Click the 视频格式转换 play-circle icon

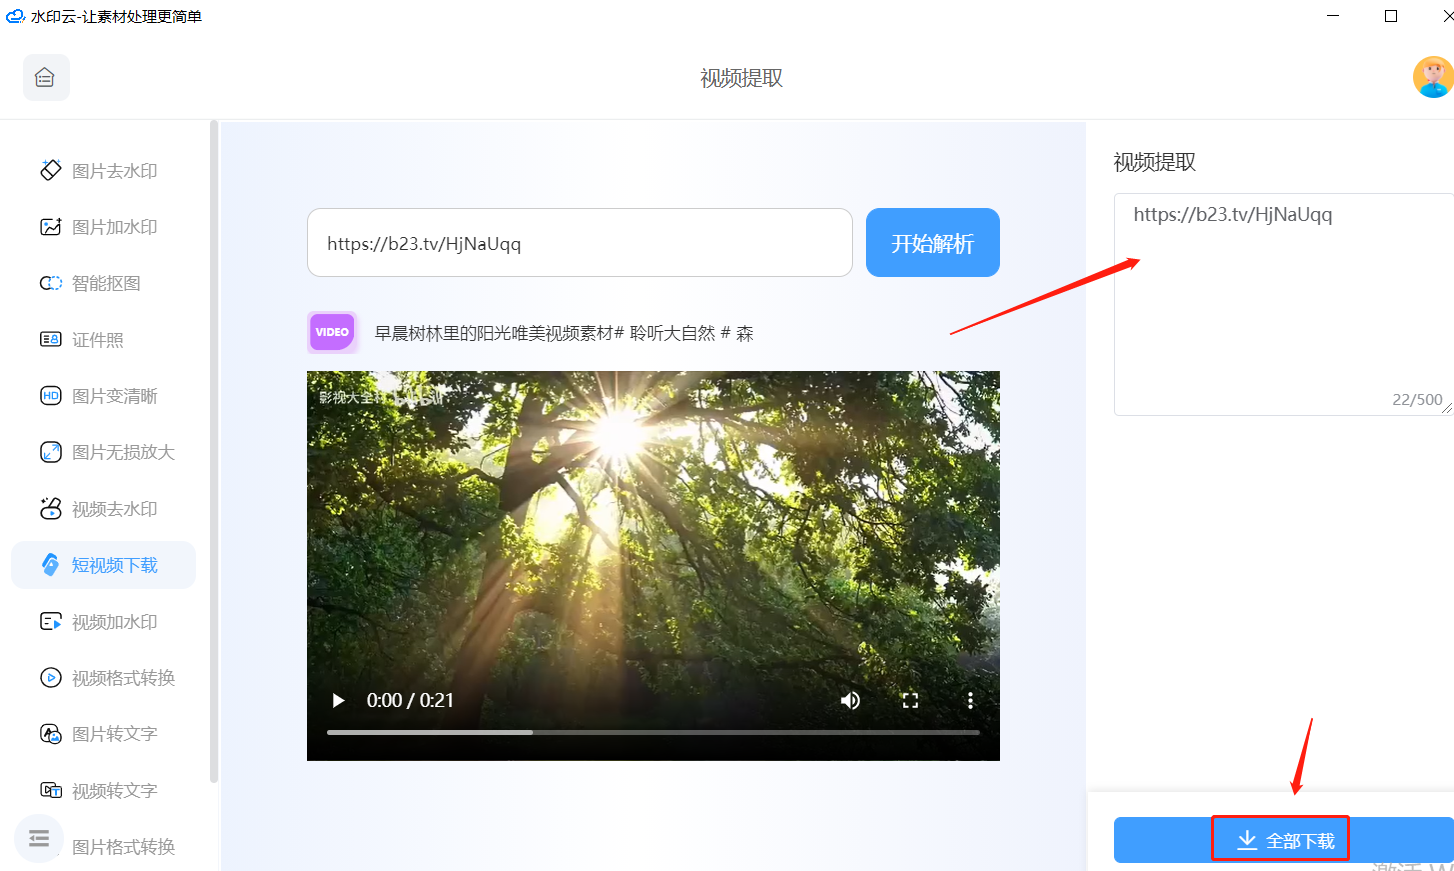click(x=51, y=677)
